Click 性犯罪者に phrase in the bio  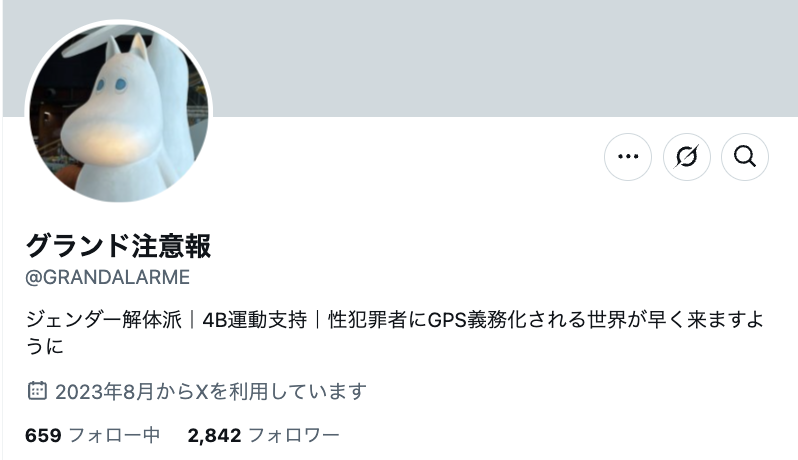pos(378,320)
